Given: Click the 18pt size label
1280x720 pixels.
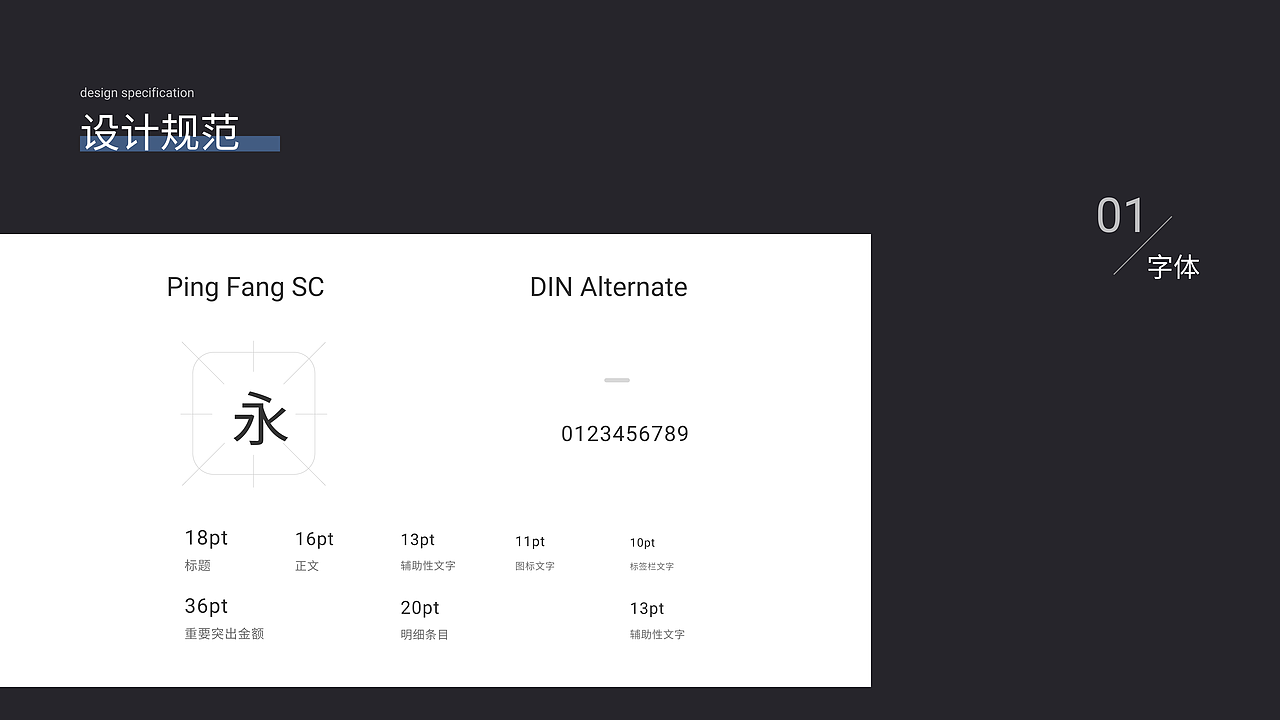Looking at the screenshot, I should pyautogui.click(x=206, y=538).
